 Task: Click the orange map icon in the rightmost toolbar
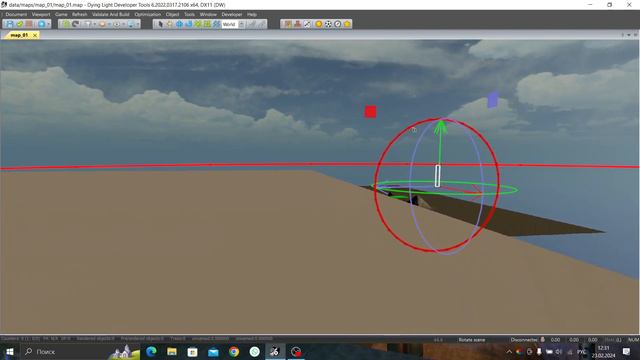288,24
